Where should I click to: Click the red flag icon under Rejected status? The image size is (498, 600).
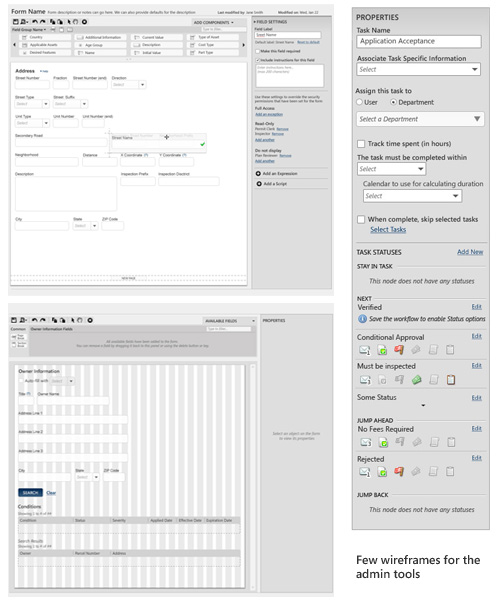coord(399,471)
